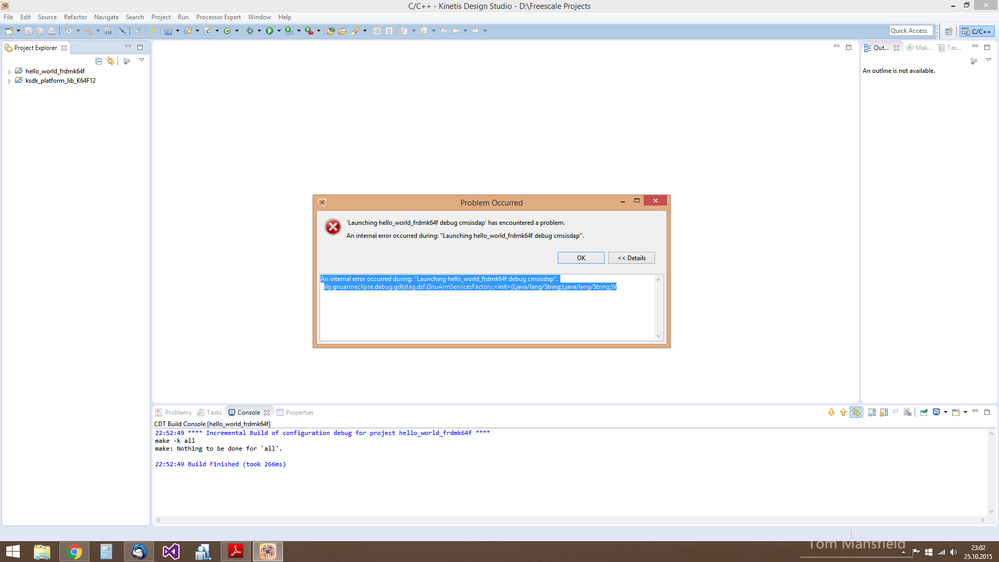
Task: Open the Open Console dropdown arrow
Action: [965, 412]
